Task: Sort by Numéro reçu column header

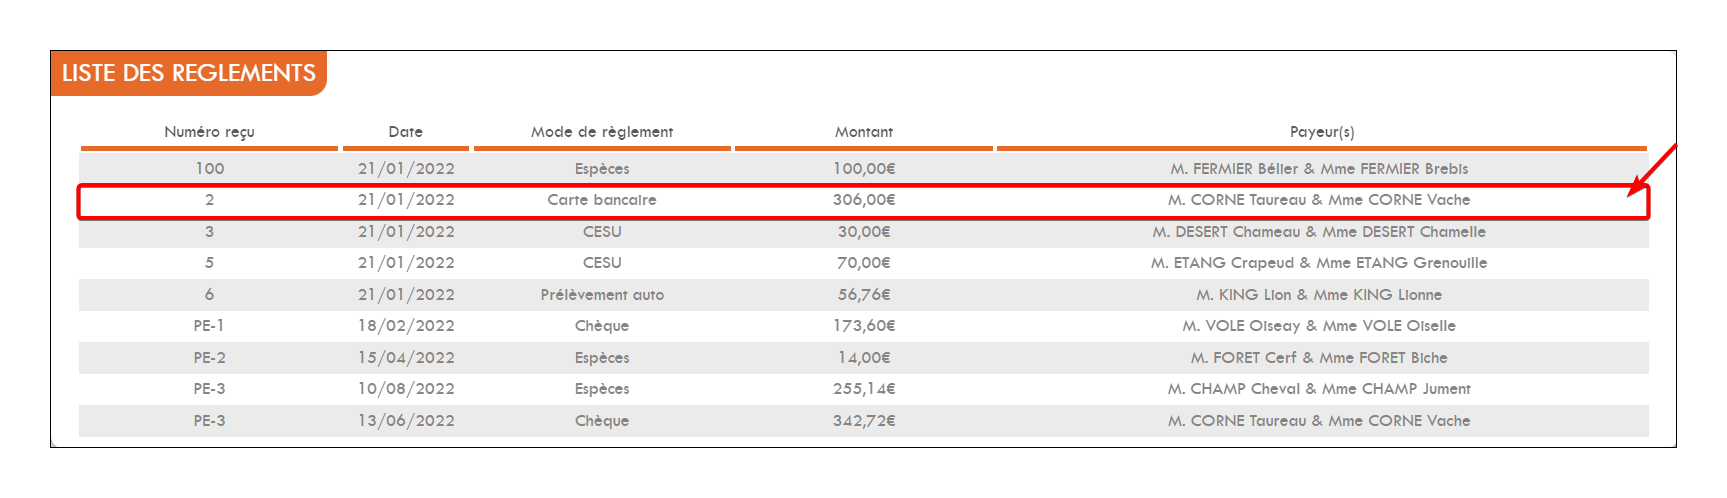Action: (x=209, y=132)
